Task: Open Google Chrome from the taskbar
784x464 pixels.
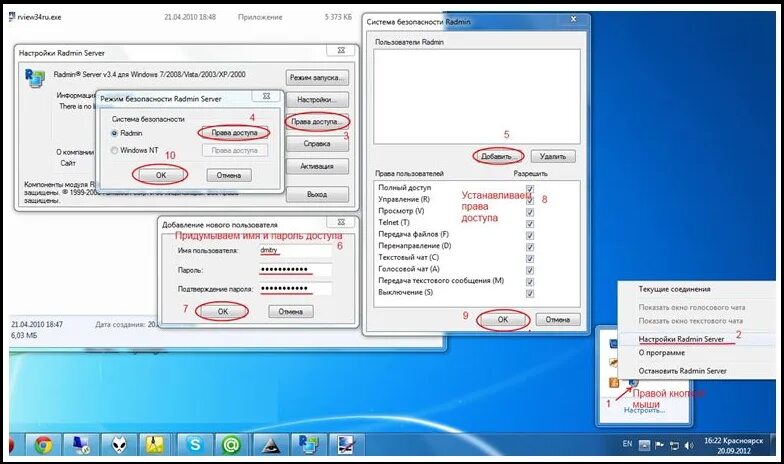Action: (44, 444)
